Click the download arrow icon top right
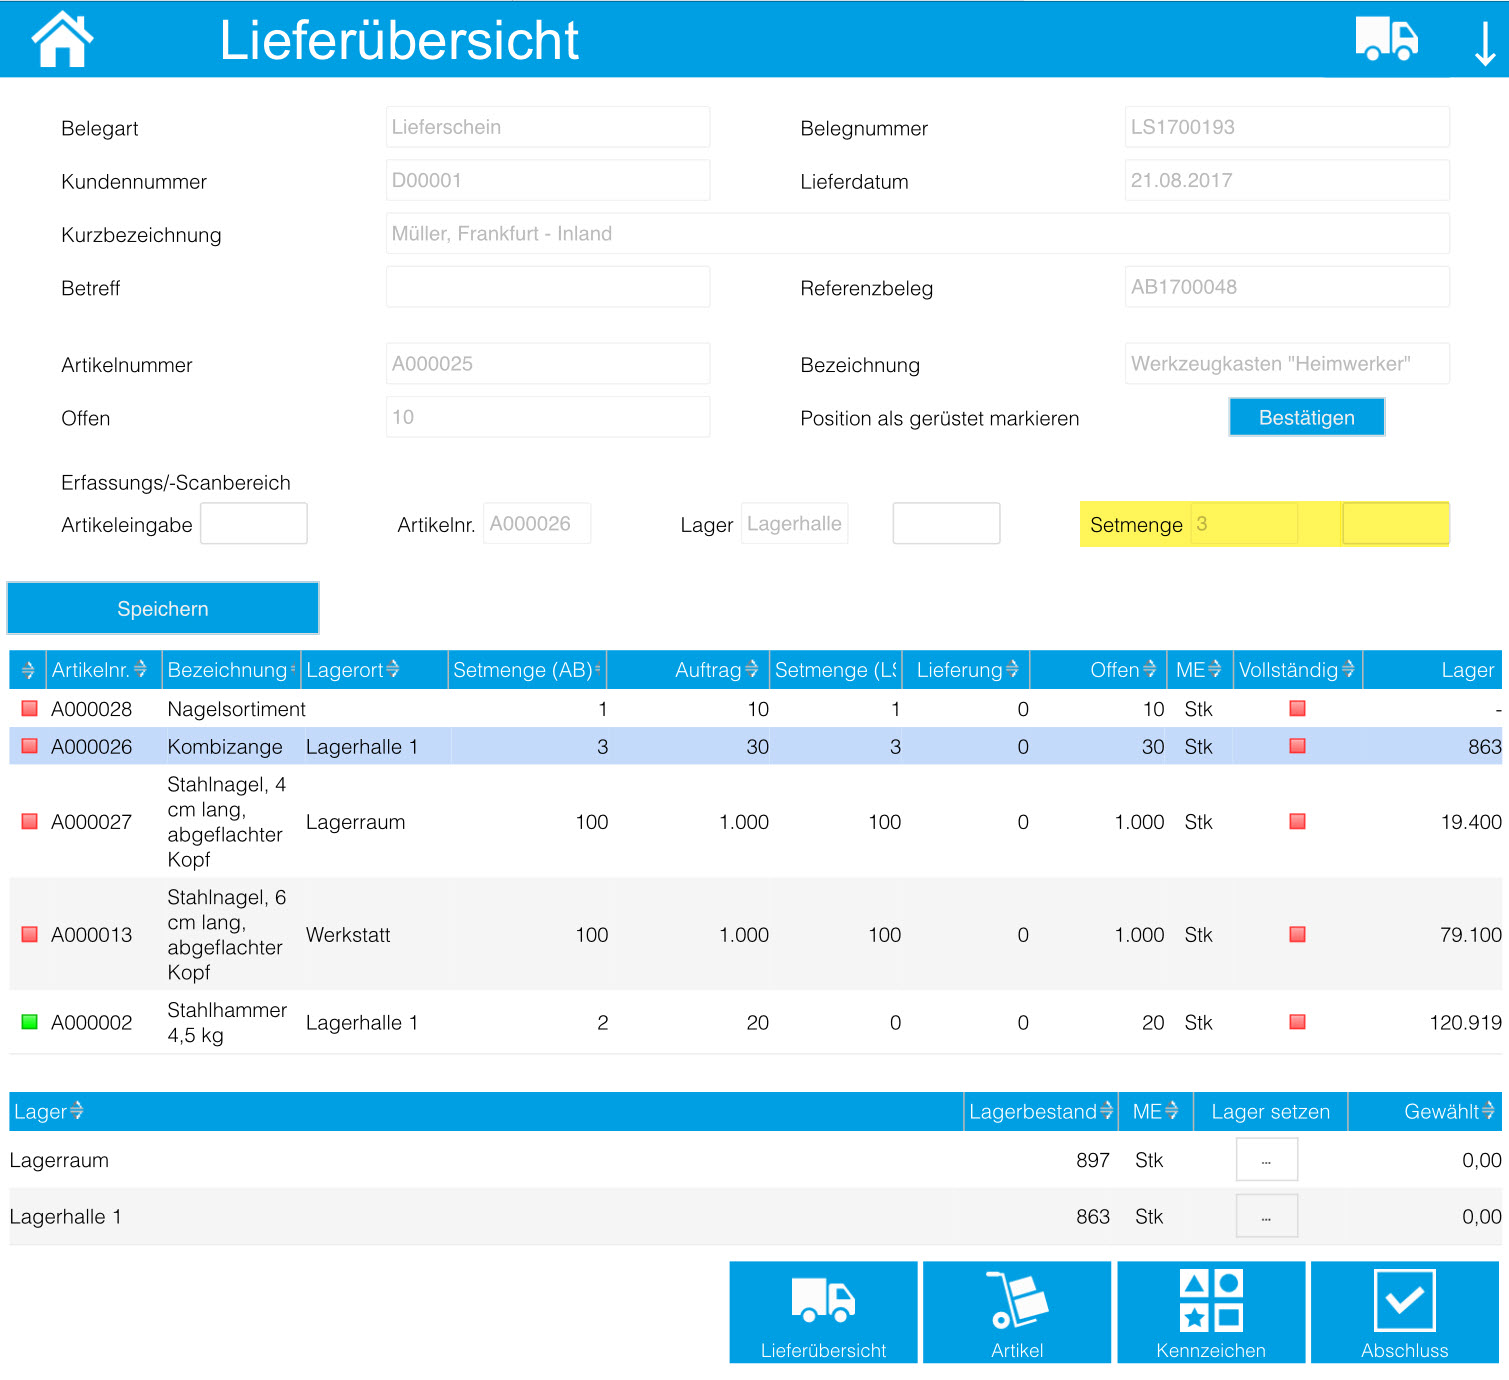 pyautogui.click(x=1484, y=40)
